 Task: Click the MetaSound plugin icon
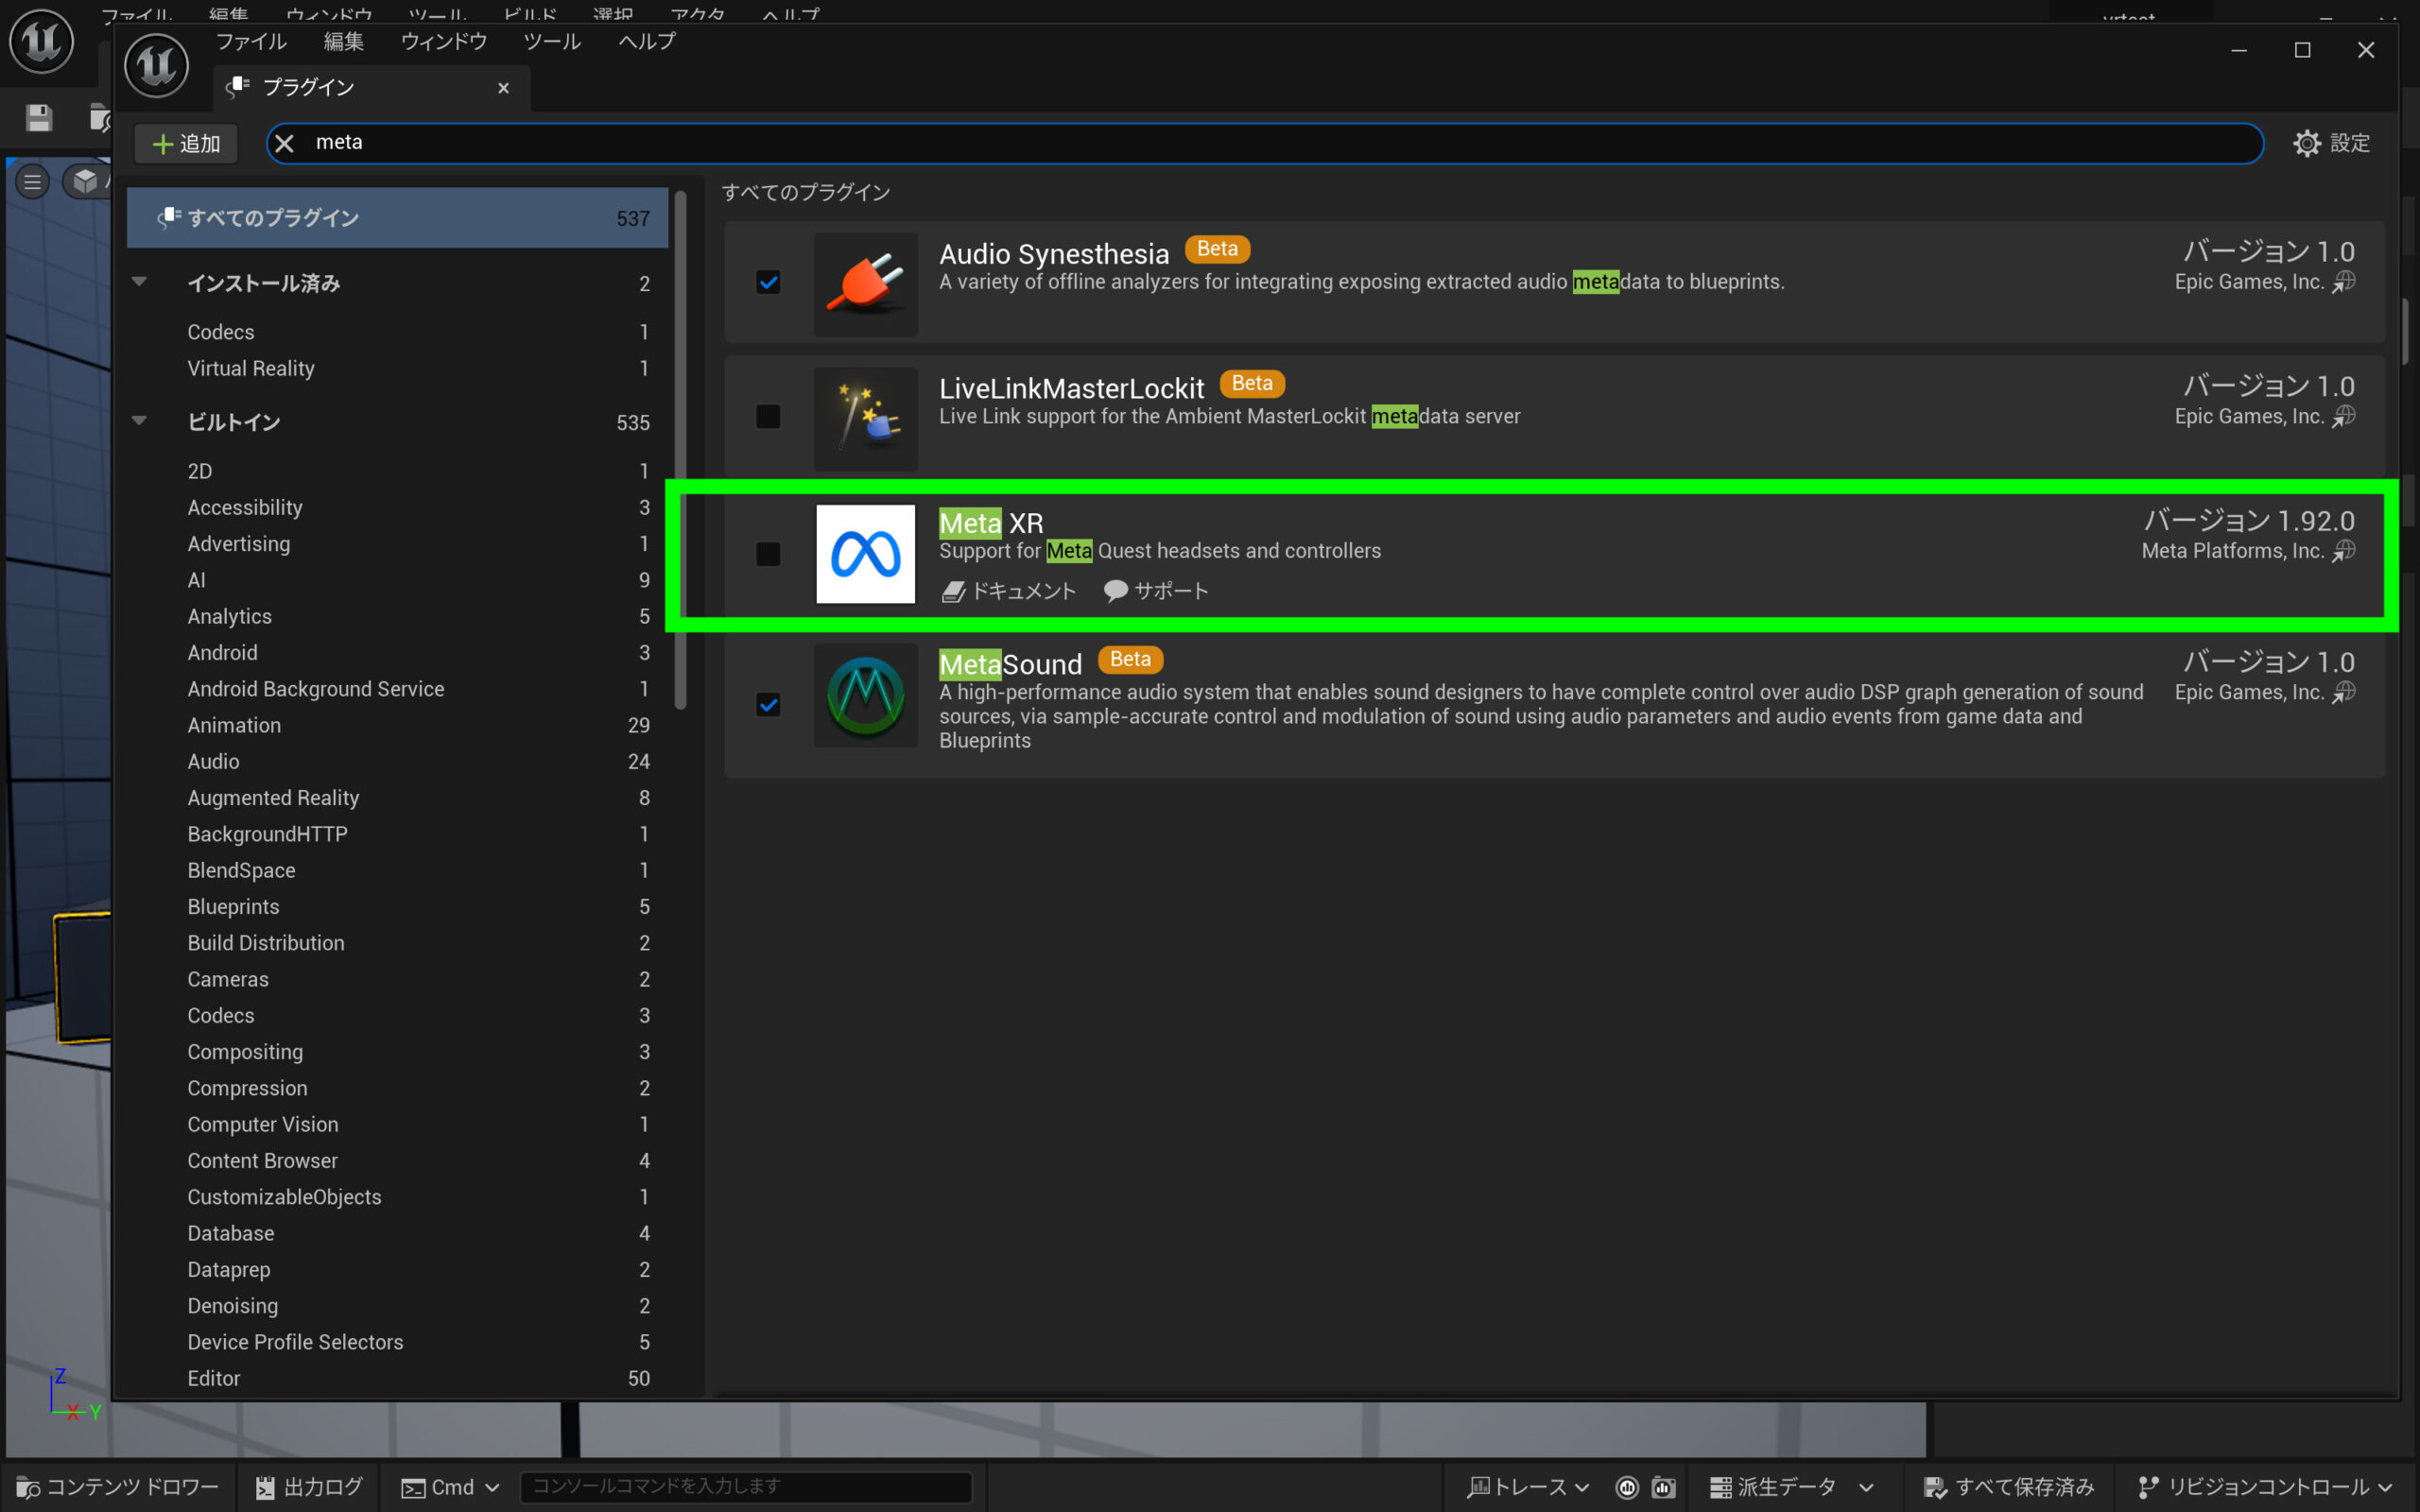[x=865, y=696]
